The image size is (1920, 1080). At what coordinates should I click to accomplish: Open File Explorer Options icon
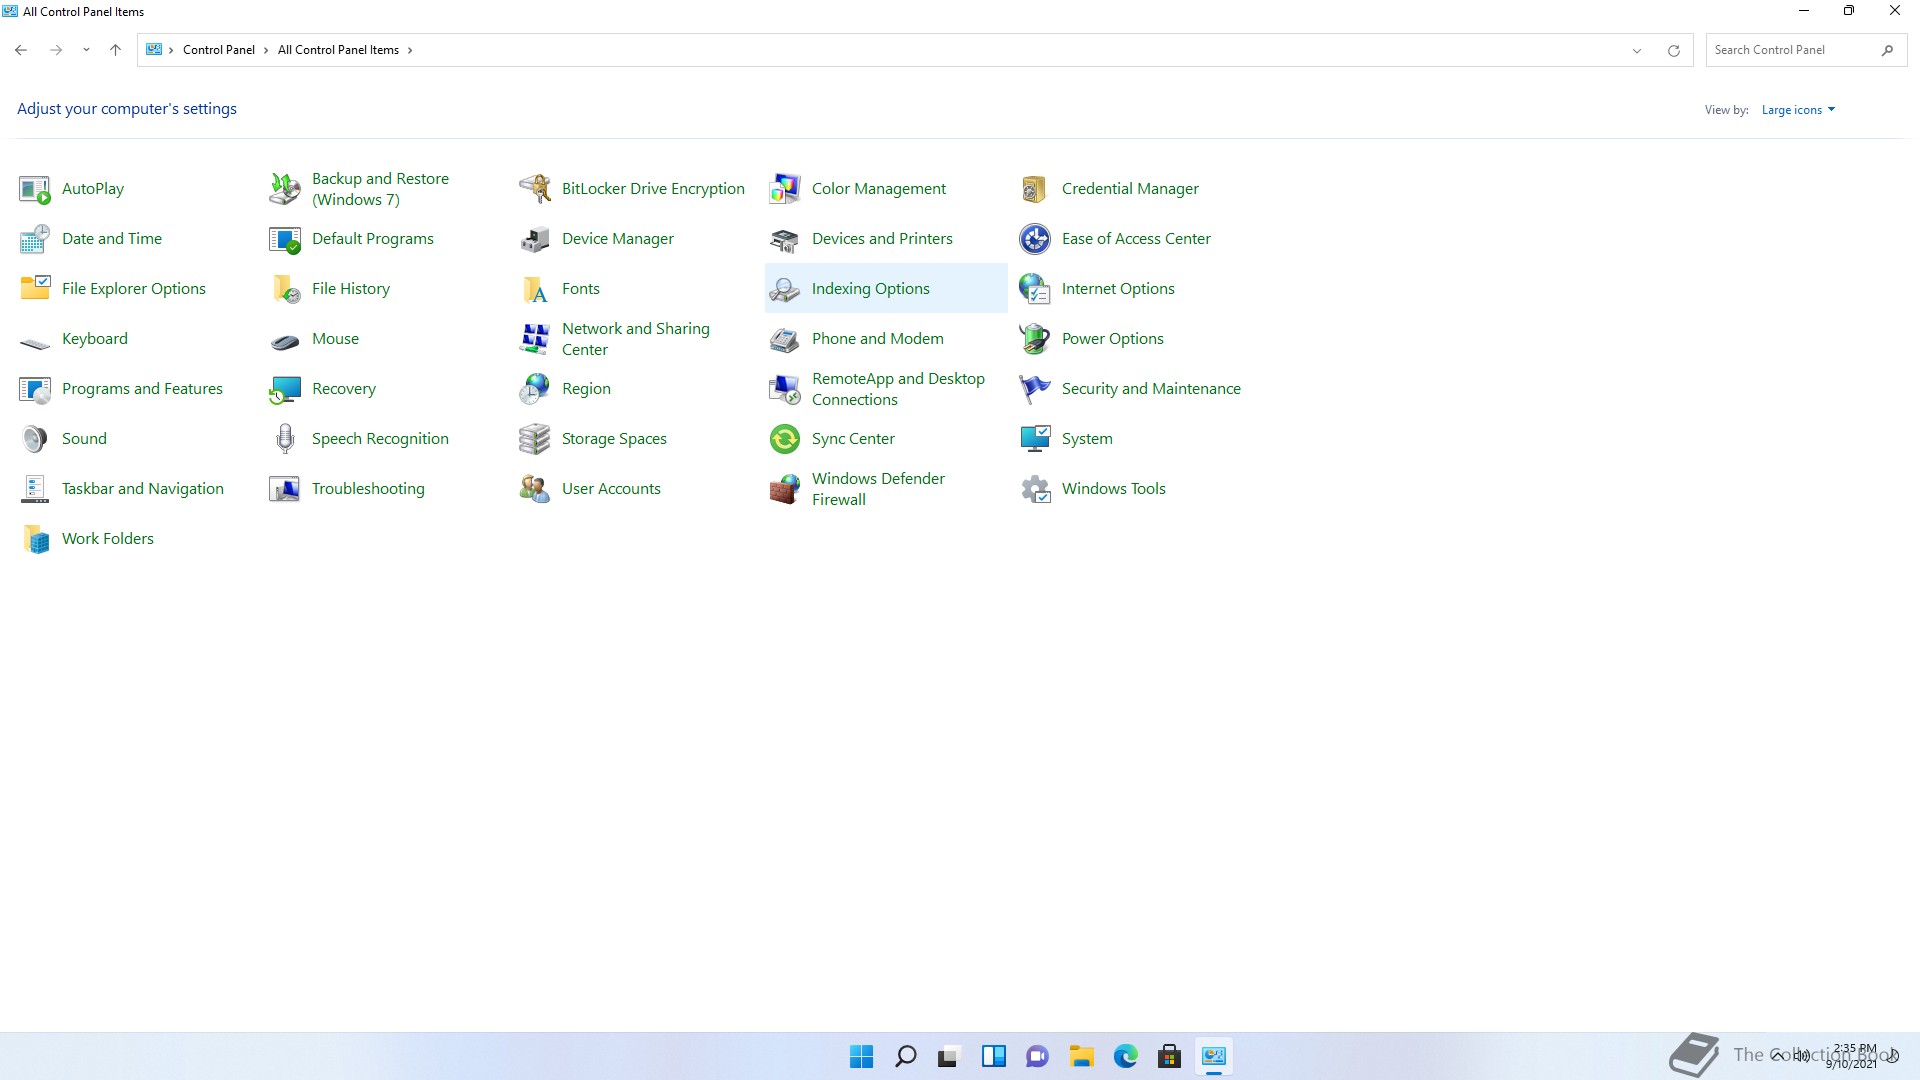(x=35, y=289)
